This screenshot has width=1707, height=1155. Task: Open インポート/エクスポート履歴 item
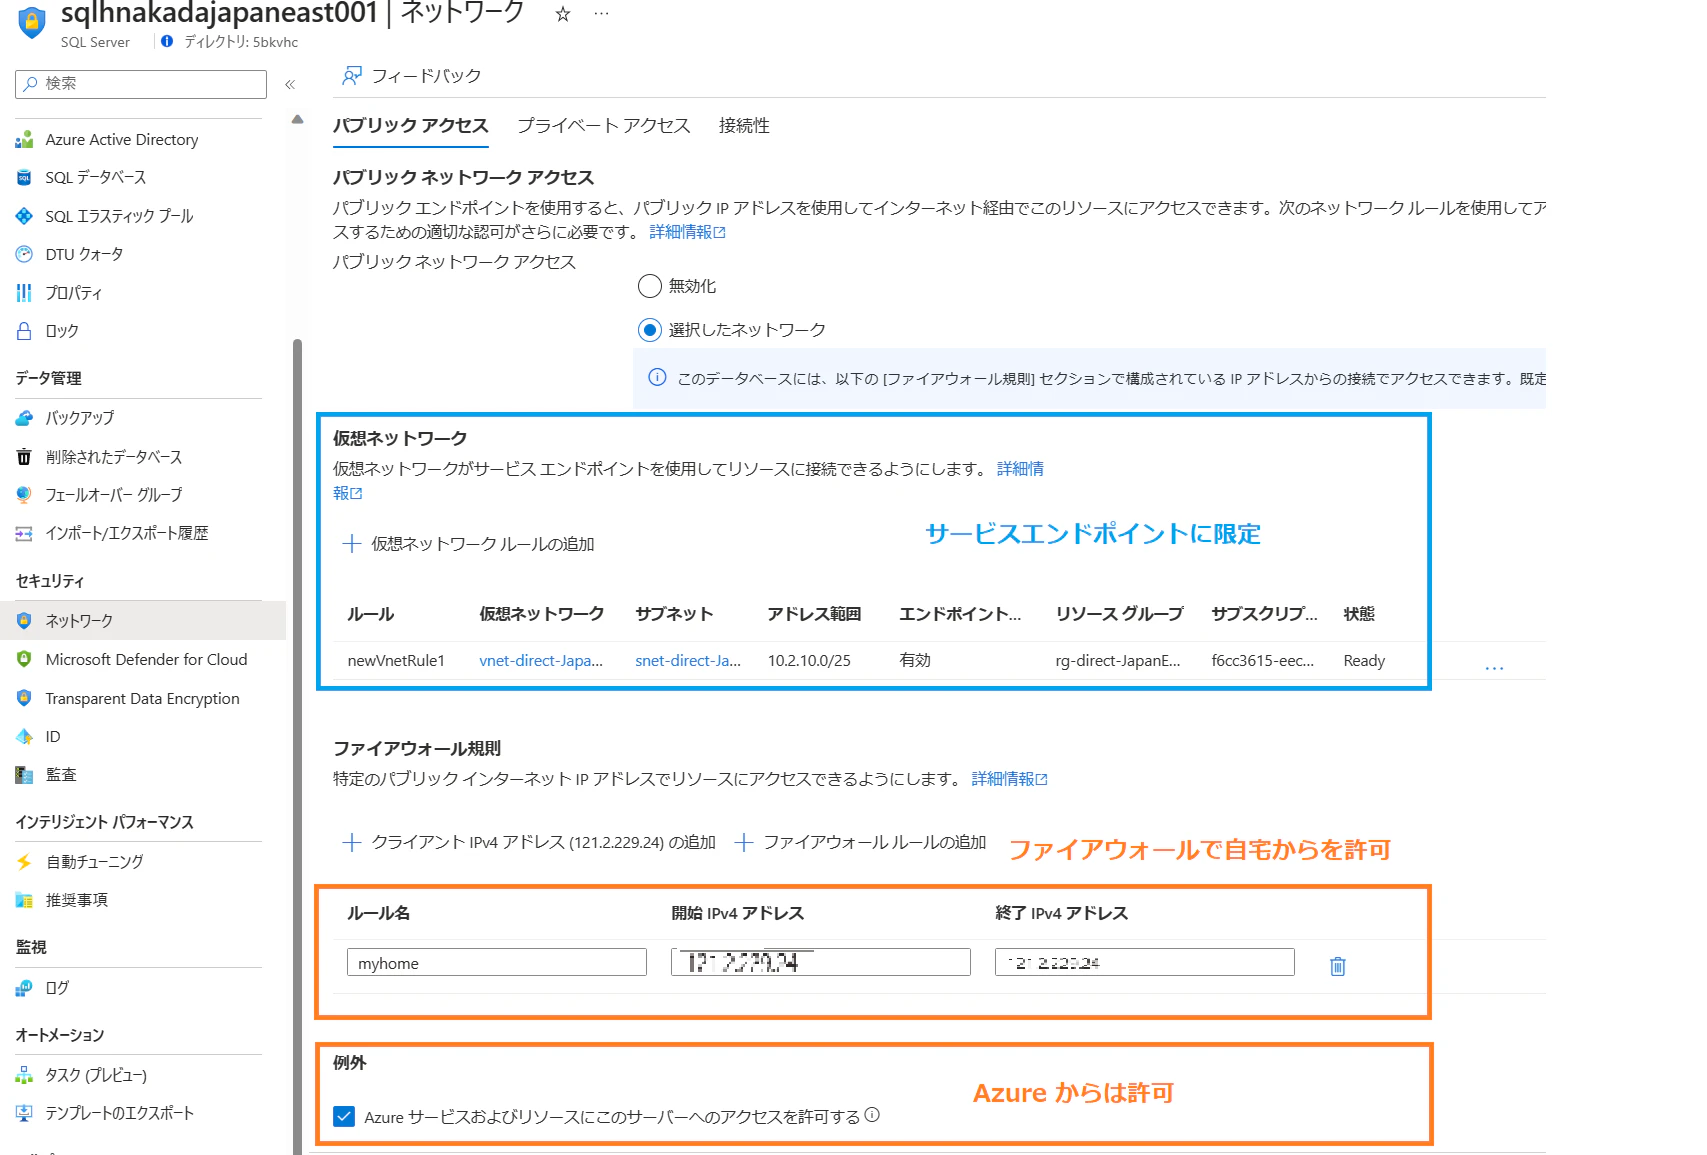tap(127, 533)
